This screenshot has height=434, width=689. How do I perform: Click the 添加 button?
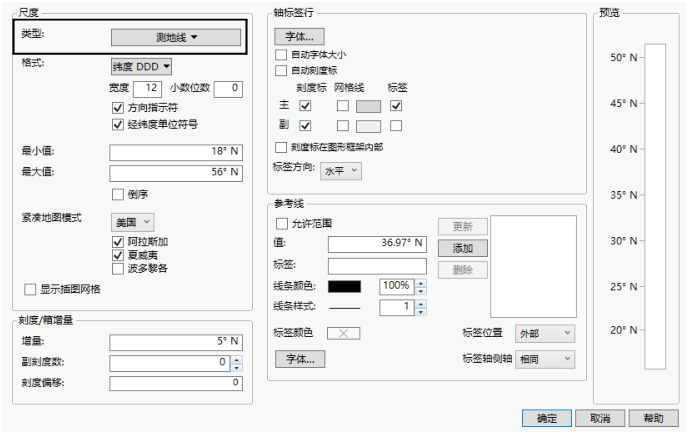(463, 249)
